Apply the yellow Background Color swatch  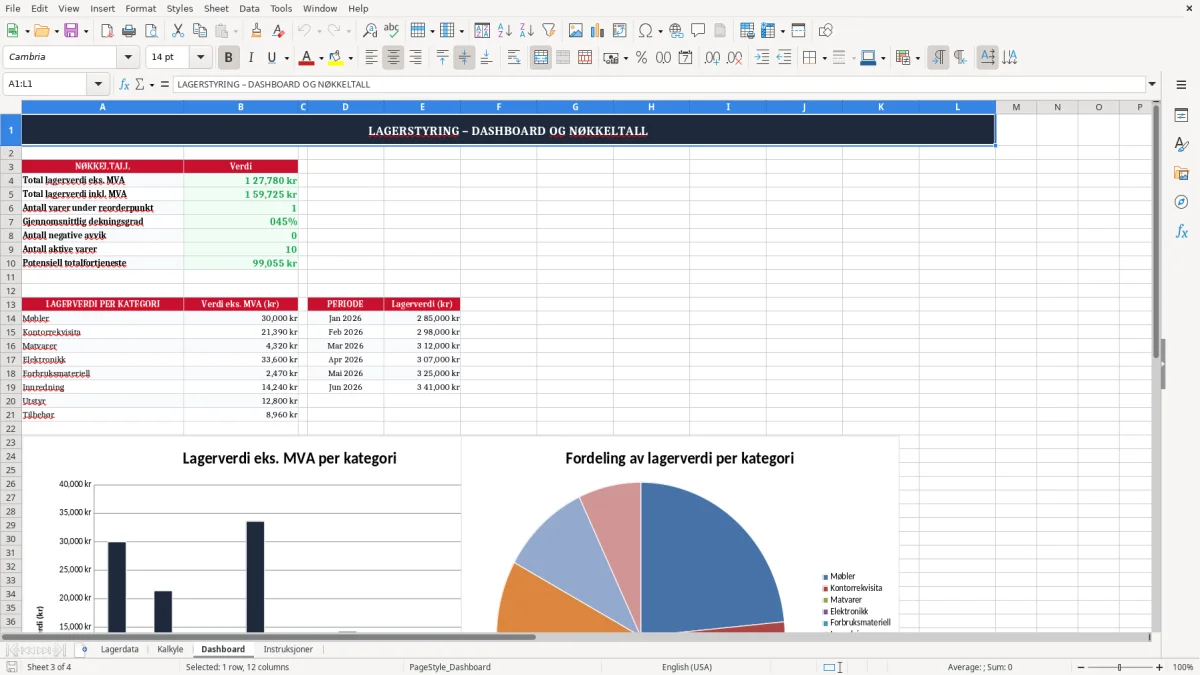336,58
